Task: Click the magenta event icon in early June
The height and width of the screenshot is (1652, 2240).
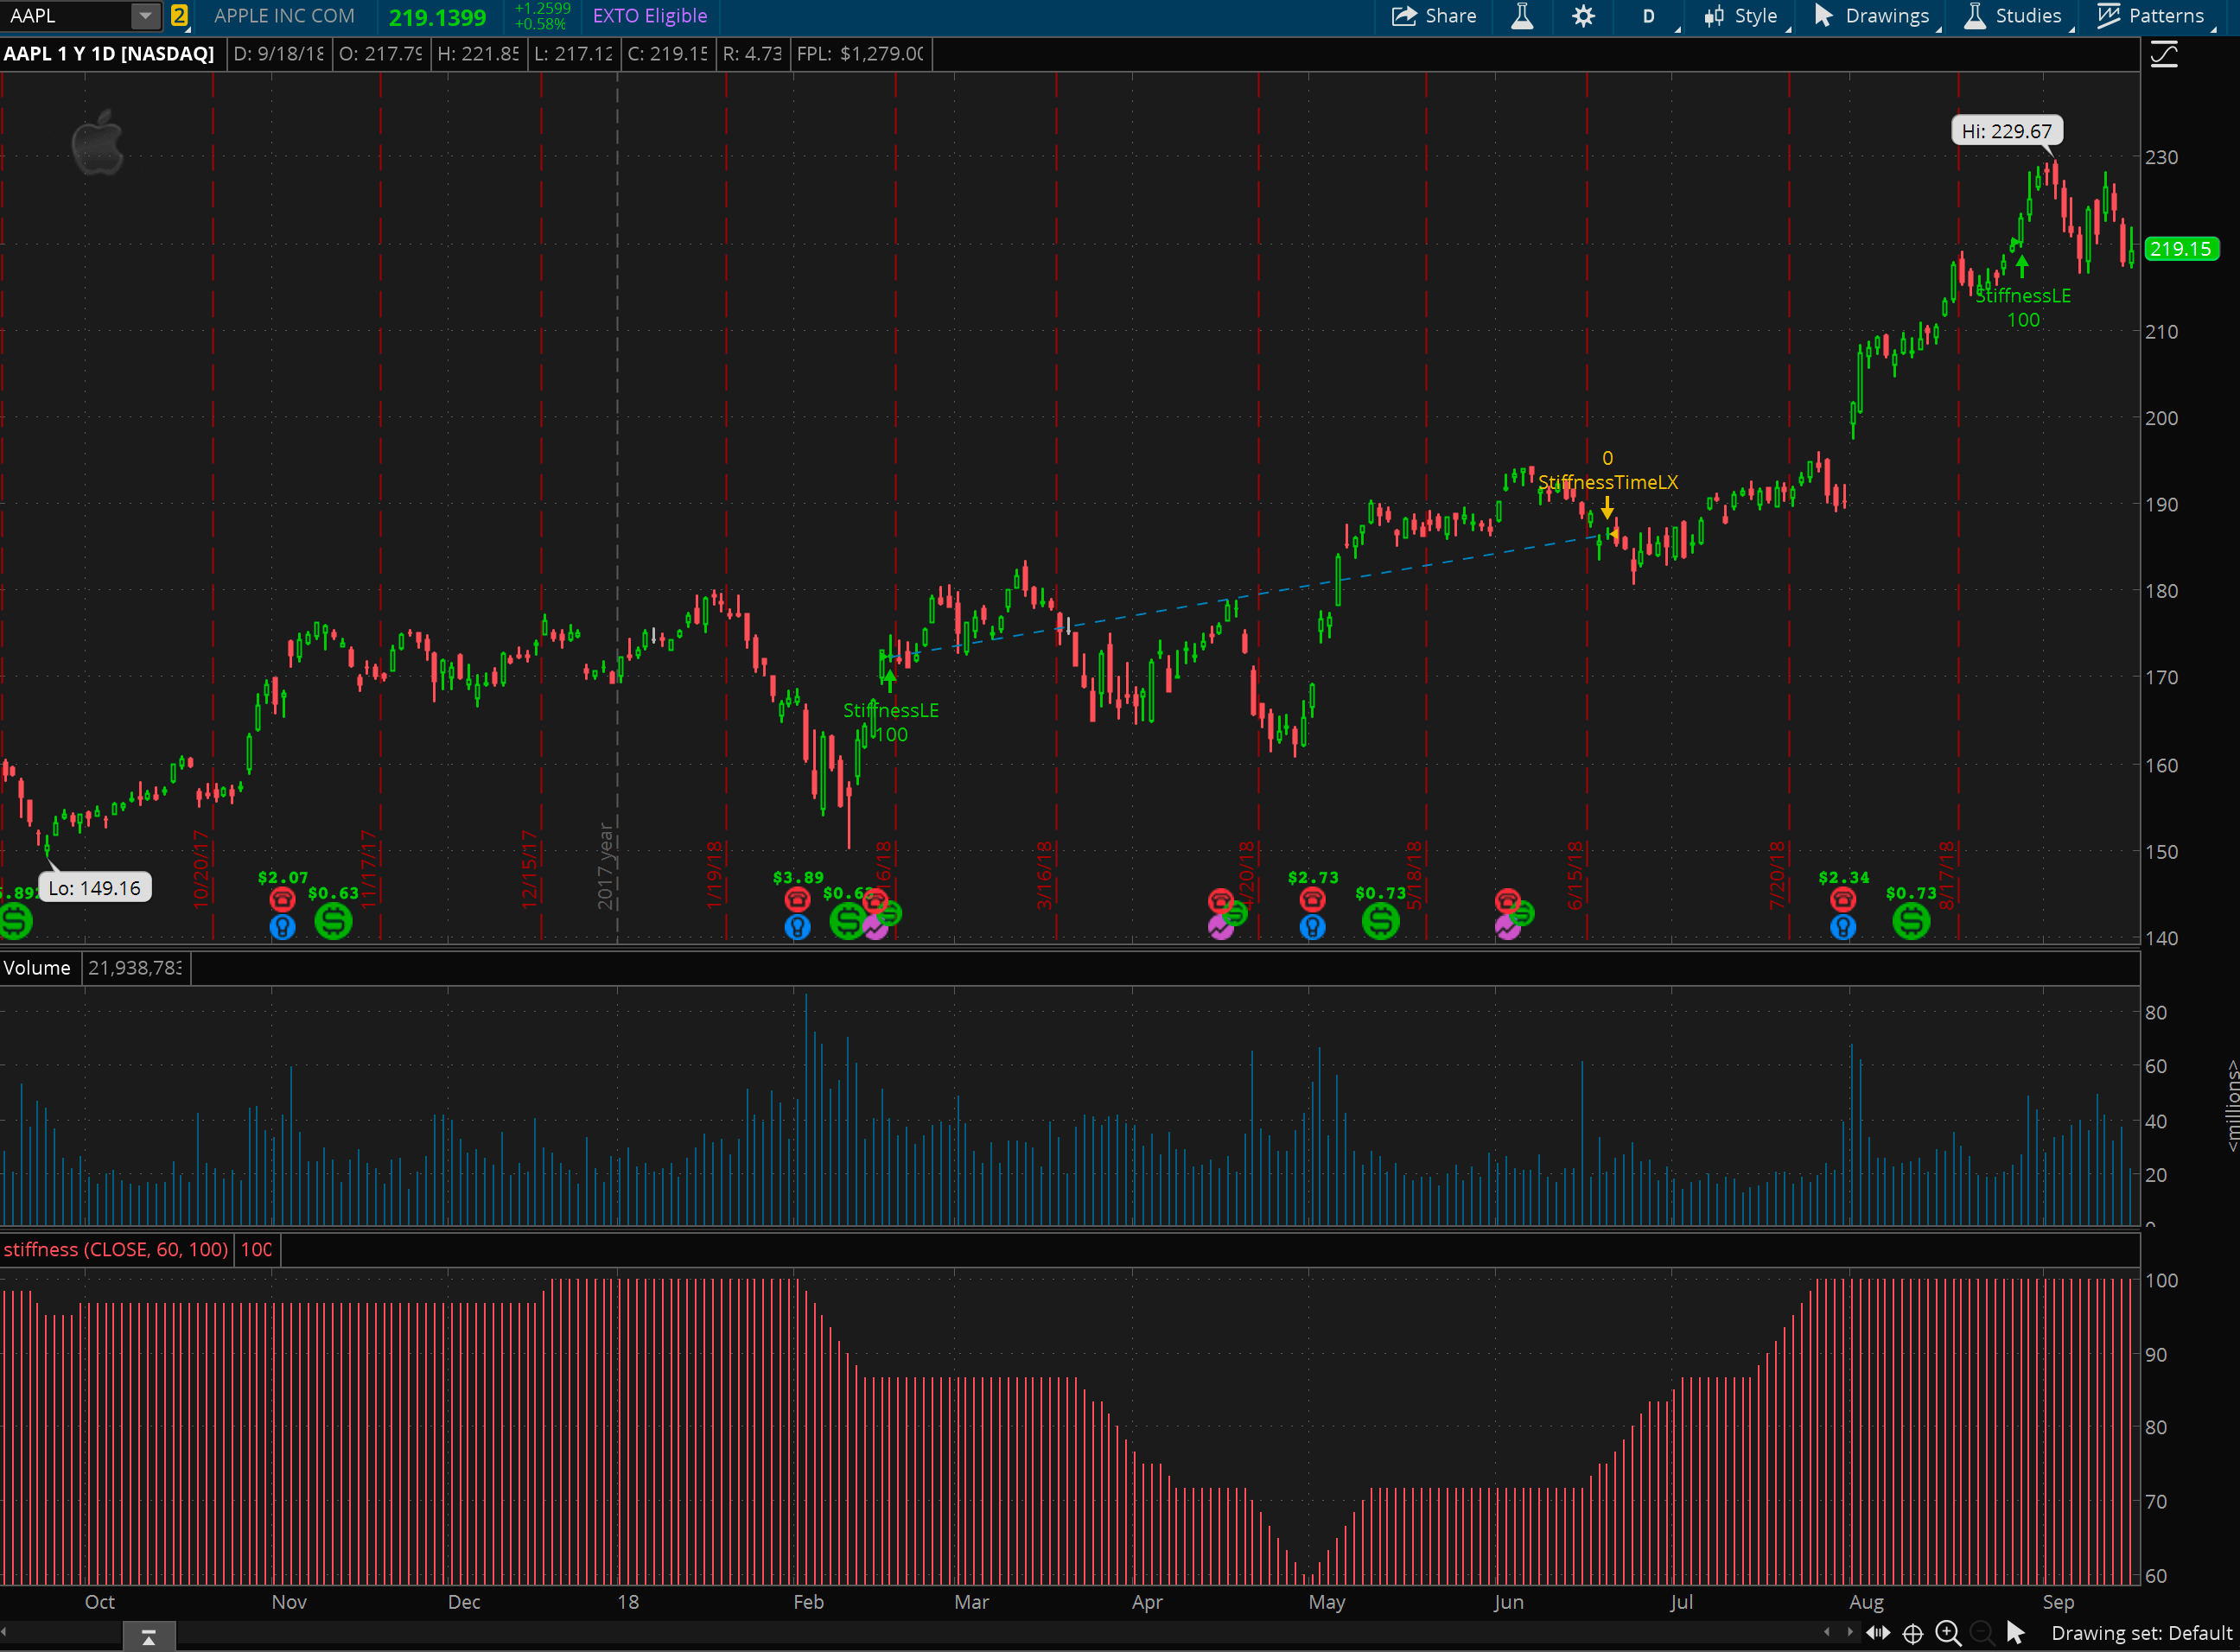Action: click(1508, 928)
